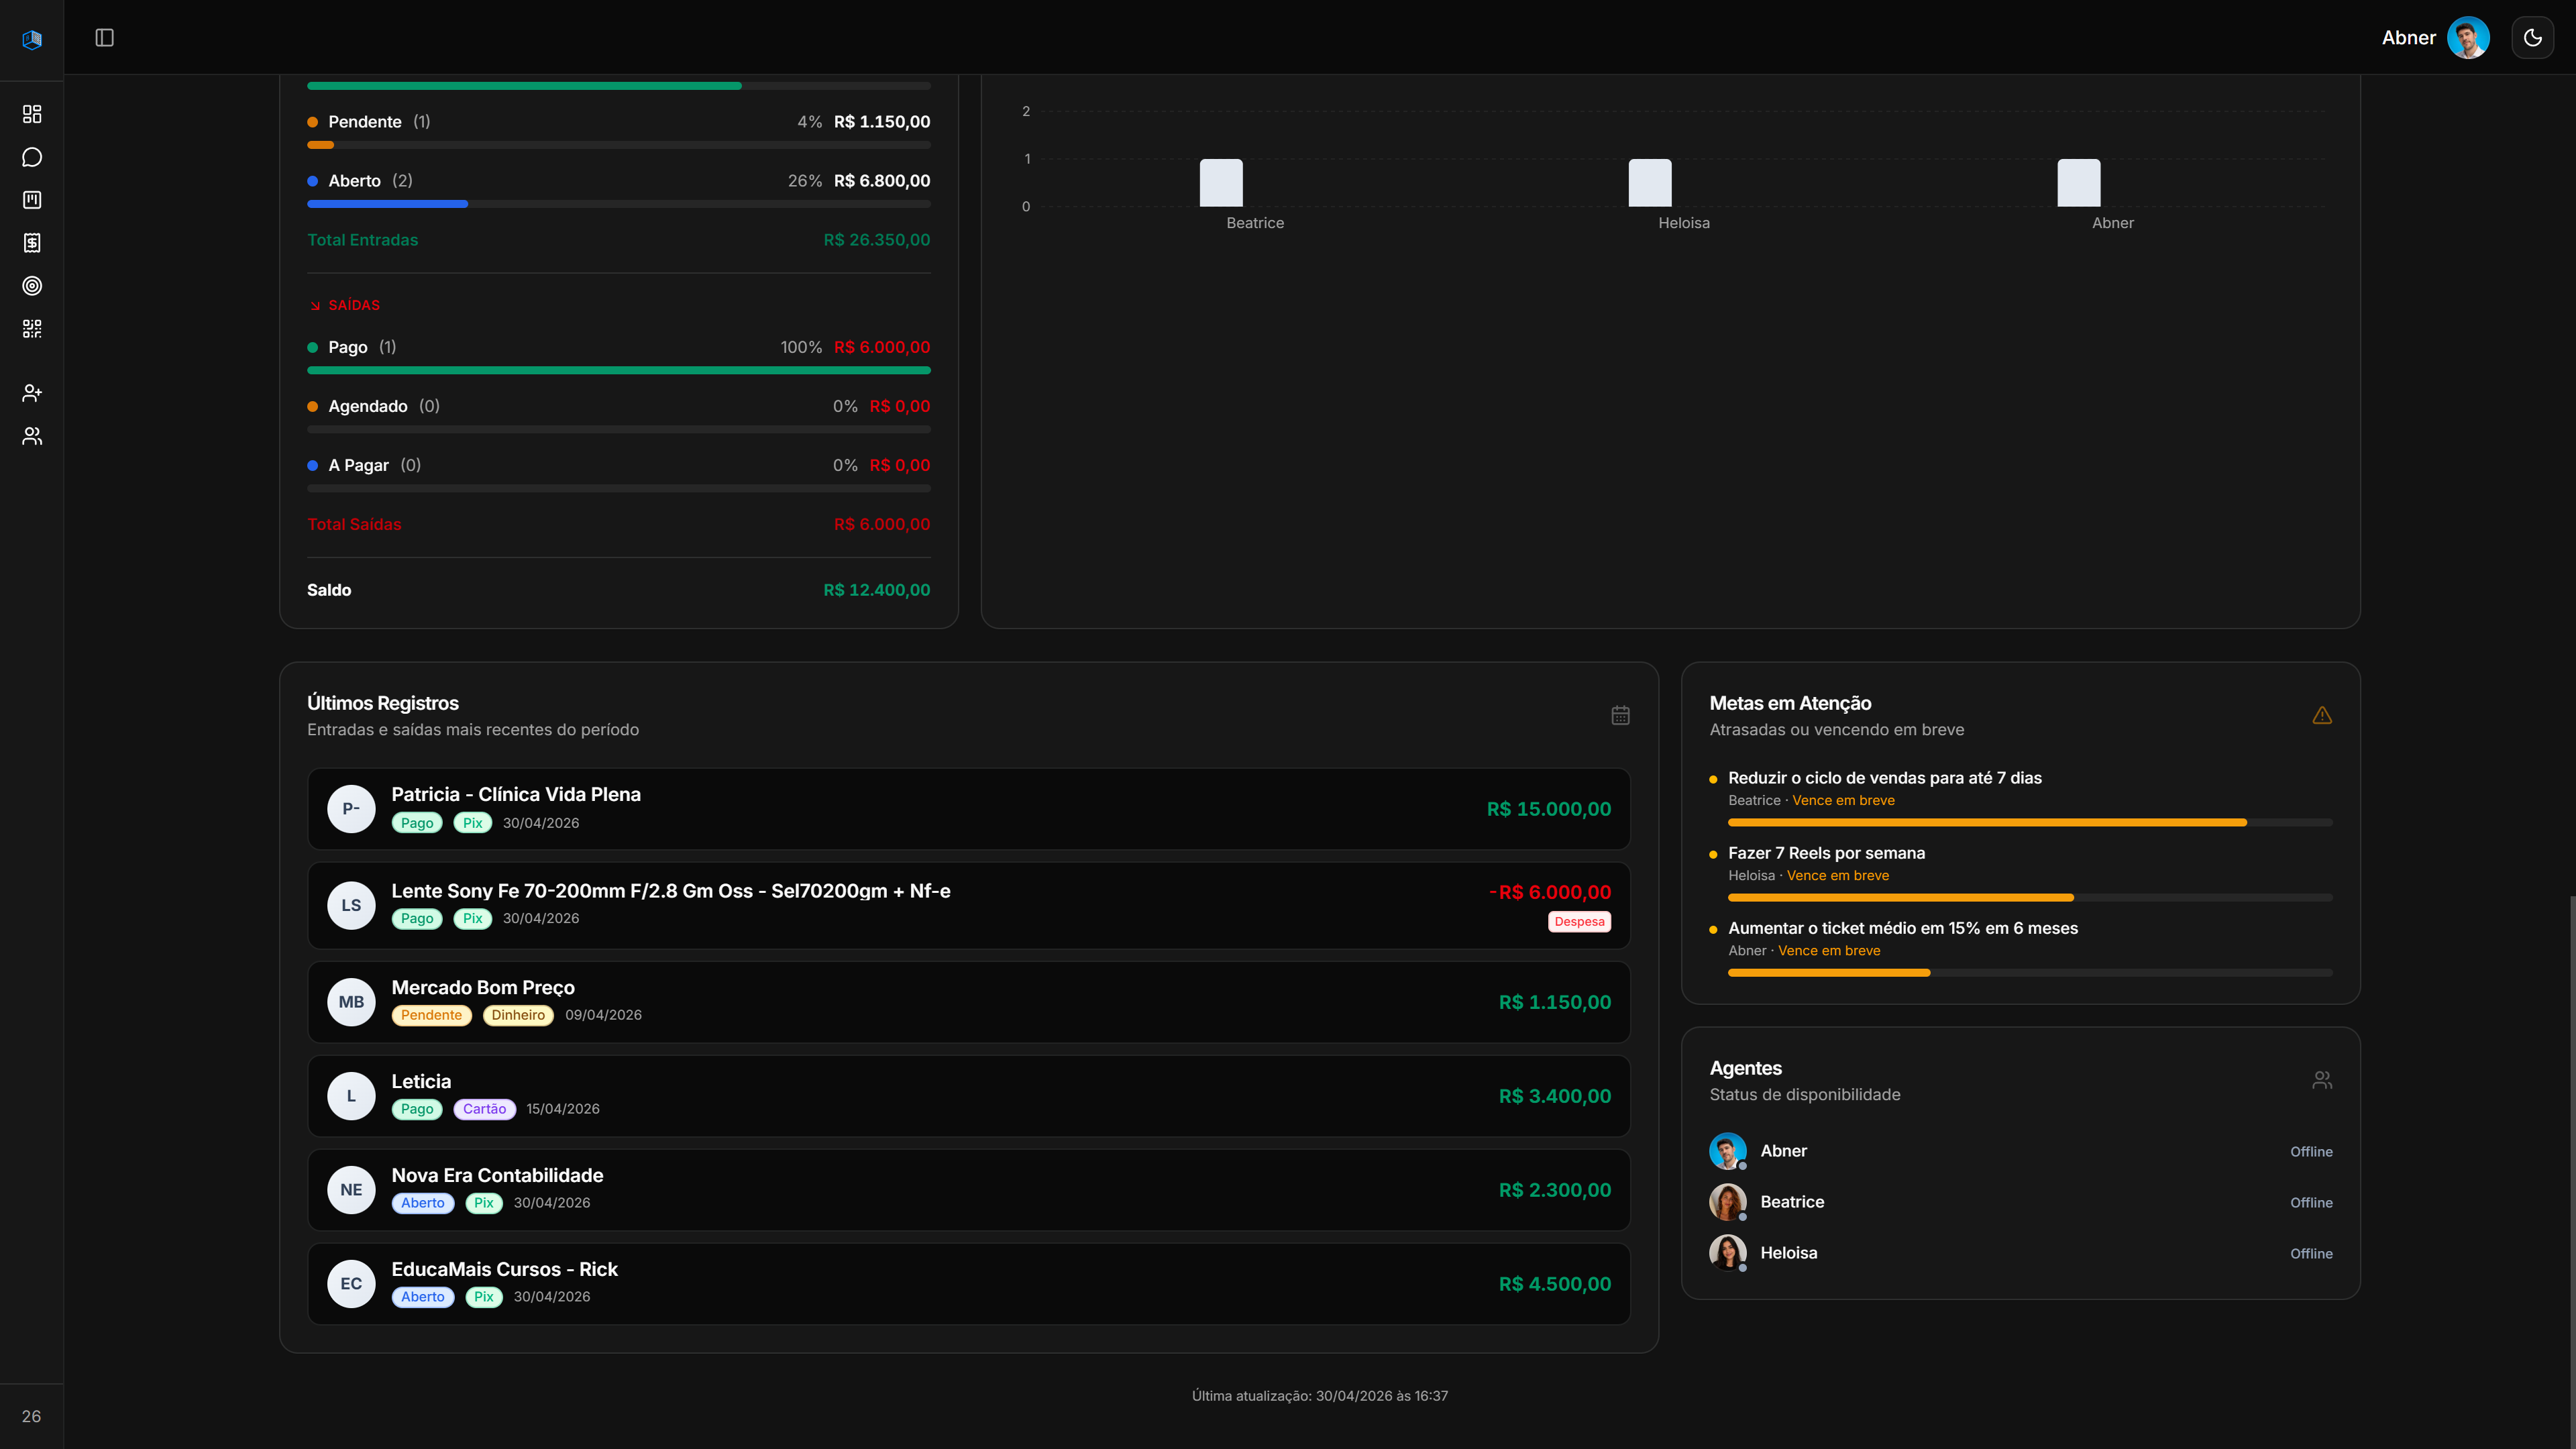Click calendar icon in Últimos Registros

1621,715
